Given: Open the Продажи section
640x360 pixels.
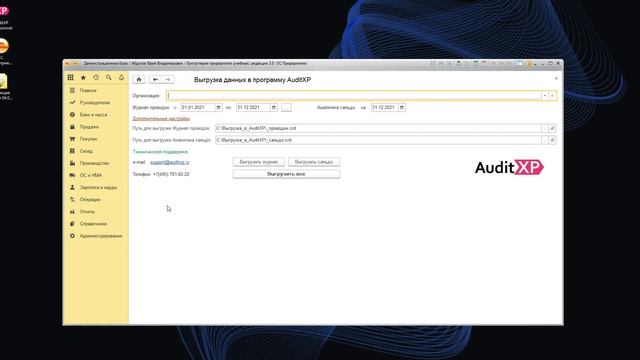Looking at the screenshot, I should click(89, 127).
